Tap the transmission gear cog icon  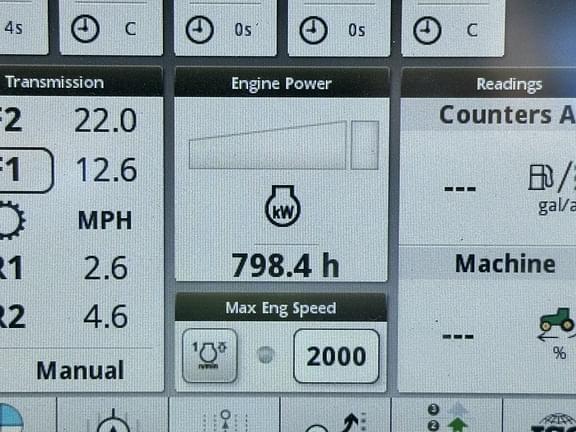click(11, 220)
